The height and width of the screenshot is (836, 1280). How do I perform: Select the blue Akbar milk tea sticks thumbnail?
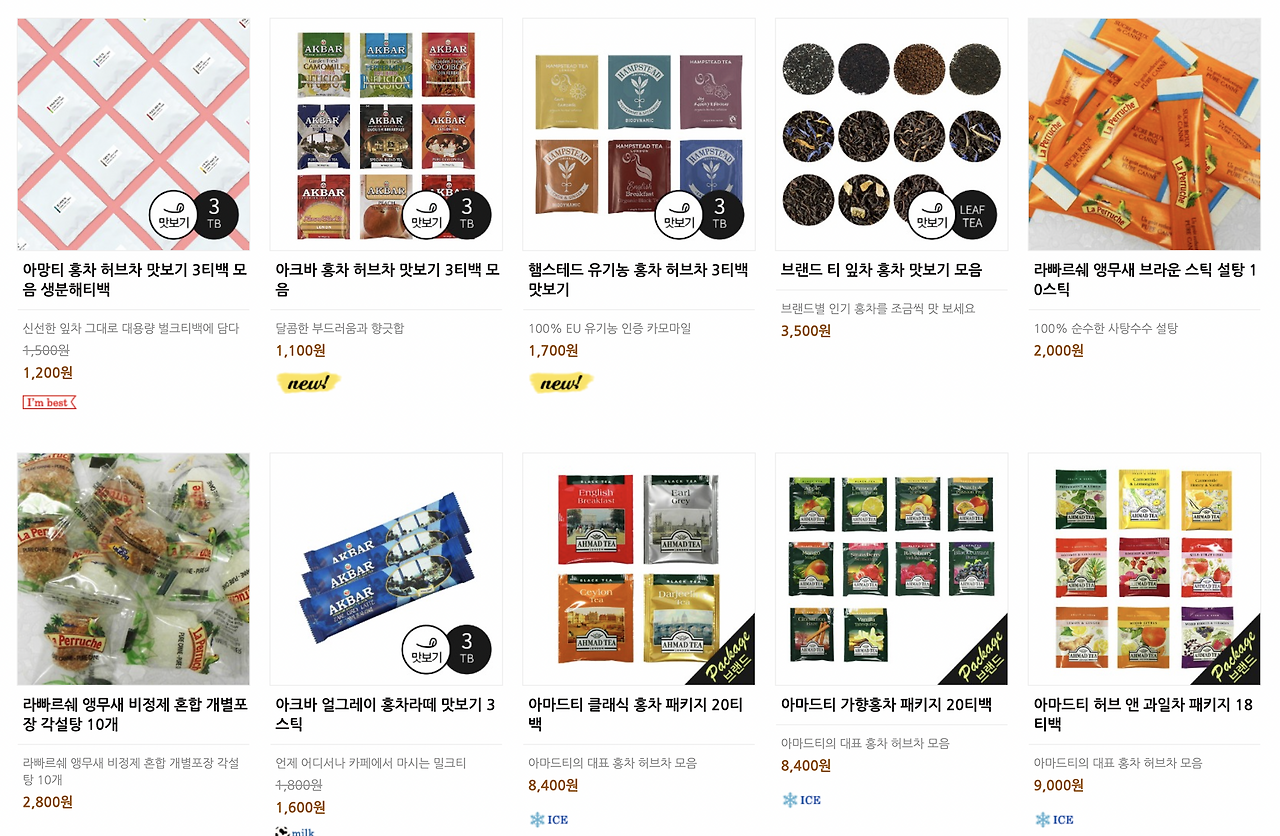(386, 569)
